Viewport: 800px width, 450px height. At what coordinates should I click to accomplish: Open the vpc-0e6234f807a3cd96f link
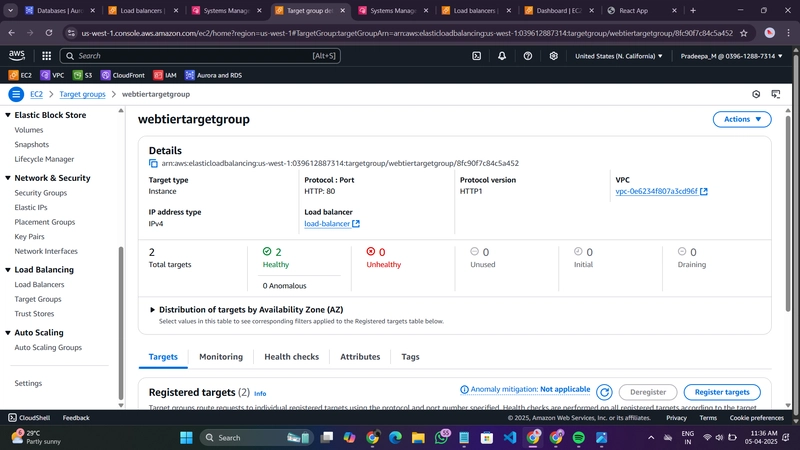click(661, 191)
